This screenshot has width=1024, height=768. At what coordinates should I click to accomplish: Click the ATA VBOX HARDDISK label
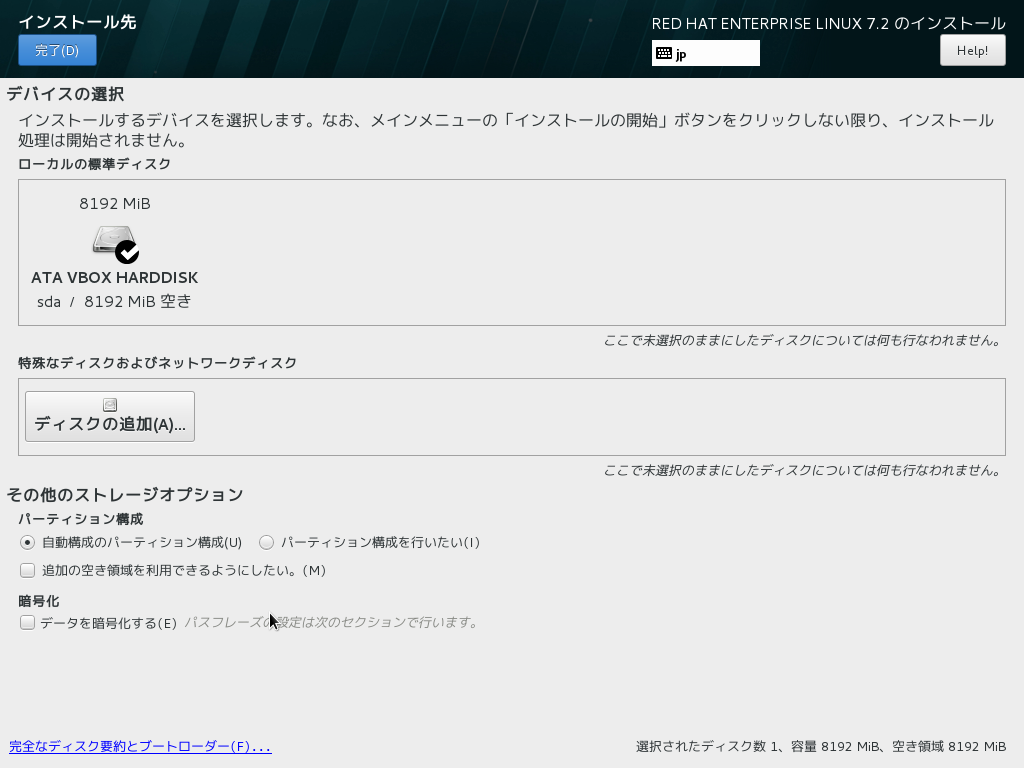(x=114, y=278)
